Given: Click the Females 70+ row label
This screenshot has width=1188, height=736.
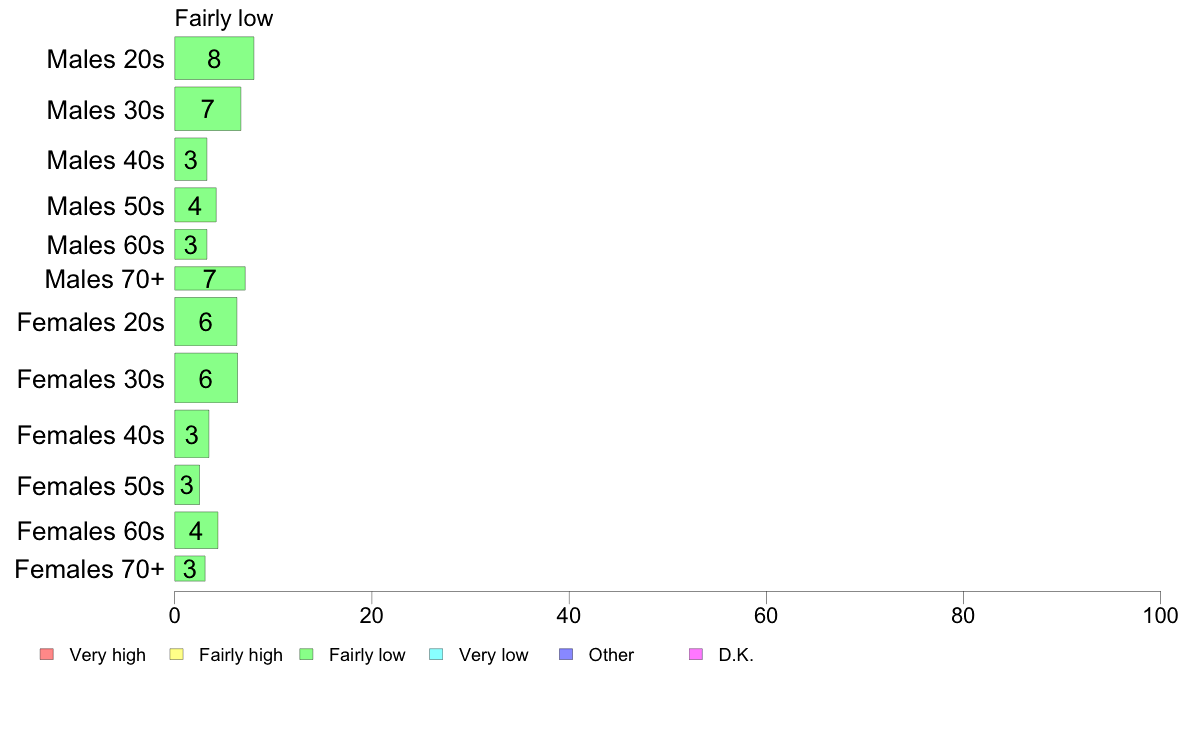Looking at the screenshot, I should click(89, 568).
